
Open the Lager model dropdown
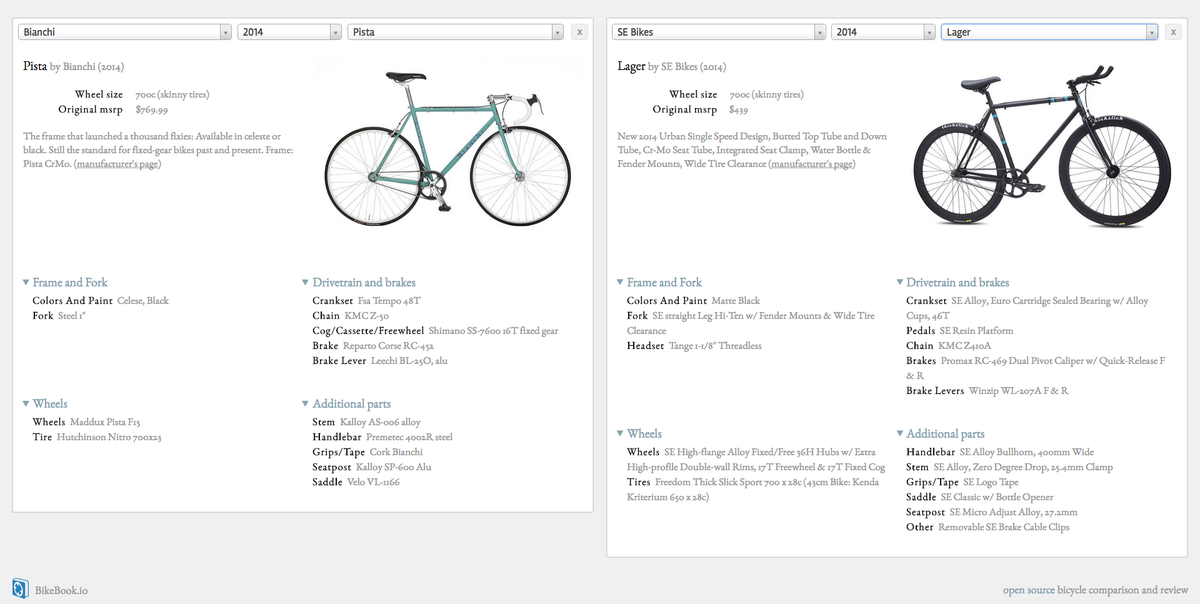(1048, 31)
